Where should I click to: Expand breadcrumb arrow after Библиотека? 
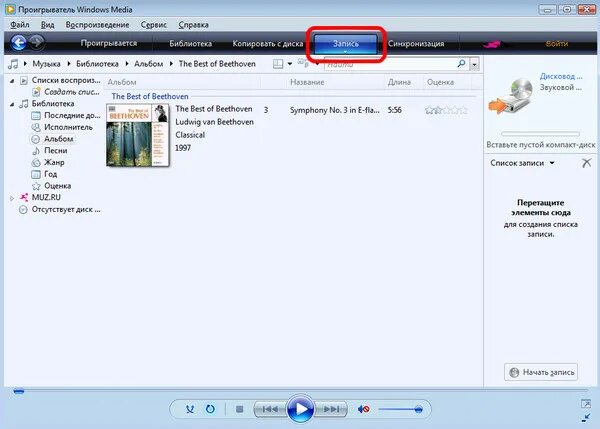[x=127, y=64]
